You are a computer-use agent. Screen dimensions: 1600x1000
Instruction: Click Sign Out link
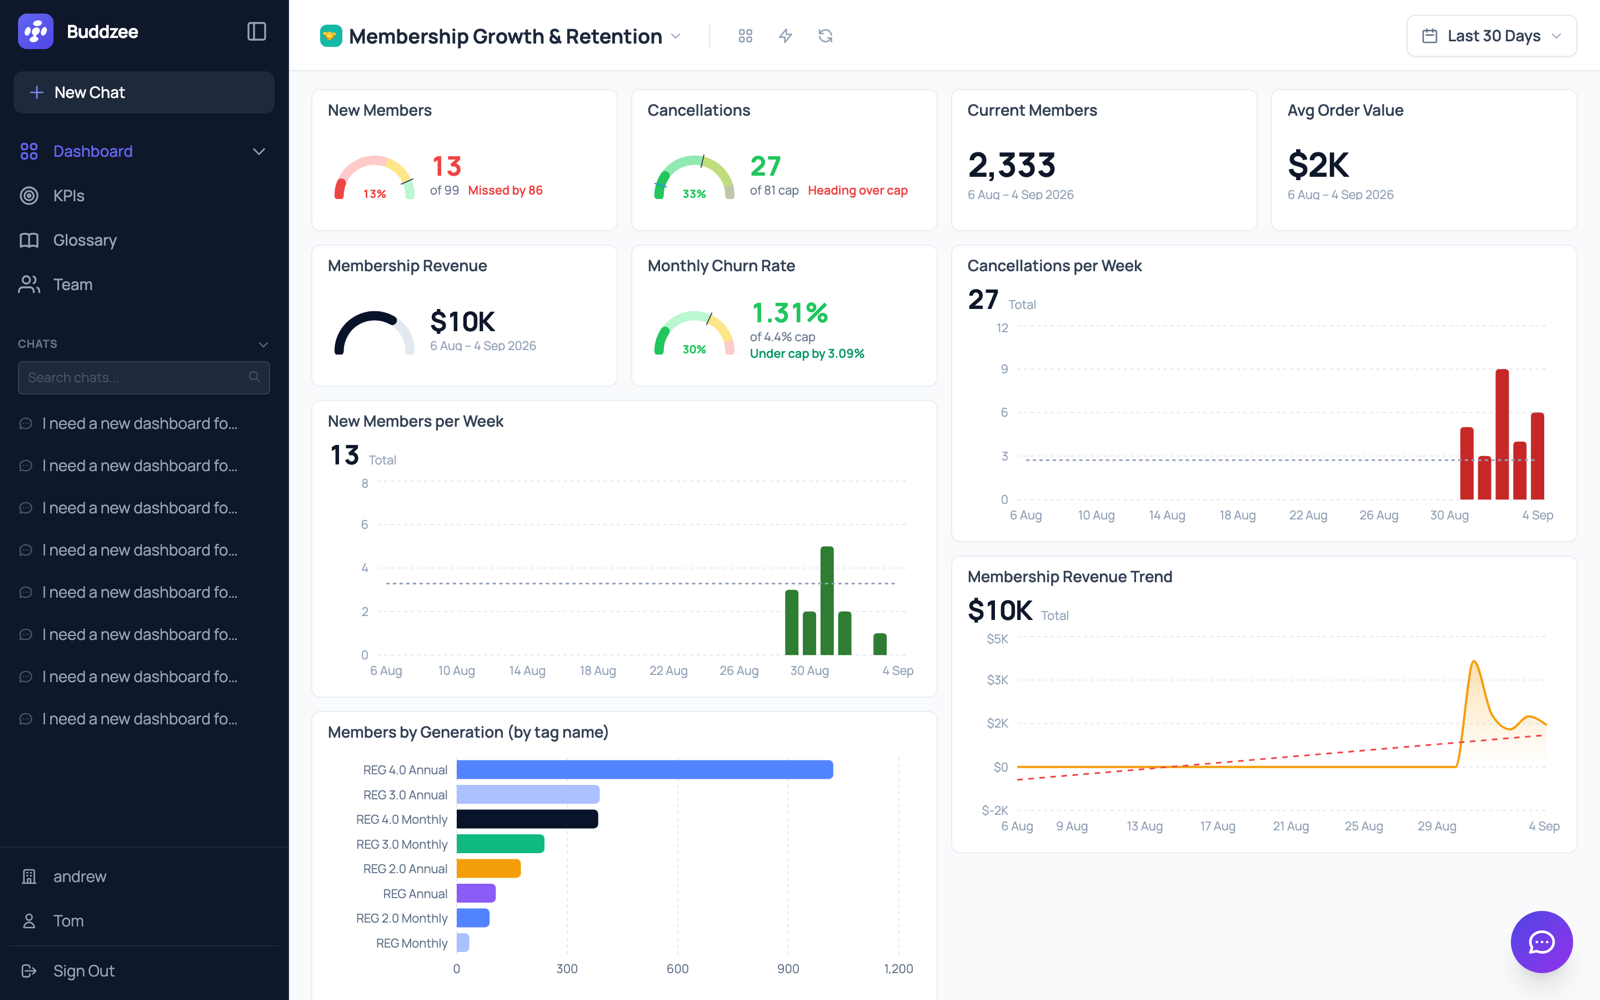click(84, 971)
